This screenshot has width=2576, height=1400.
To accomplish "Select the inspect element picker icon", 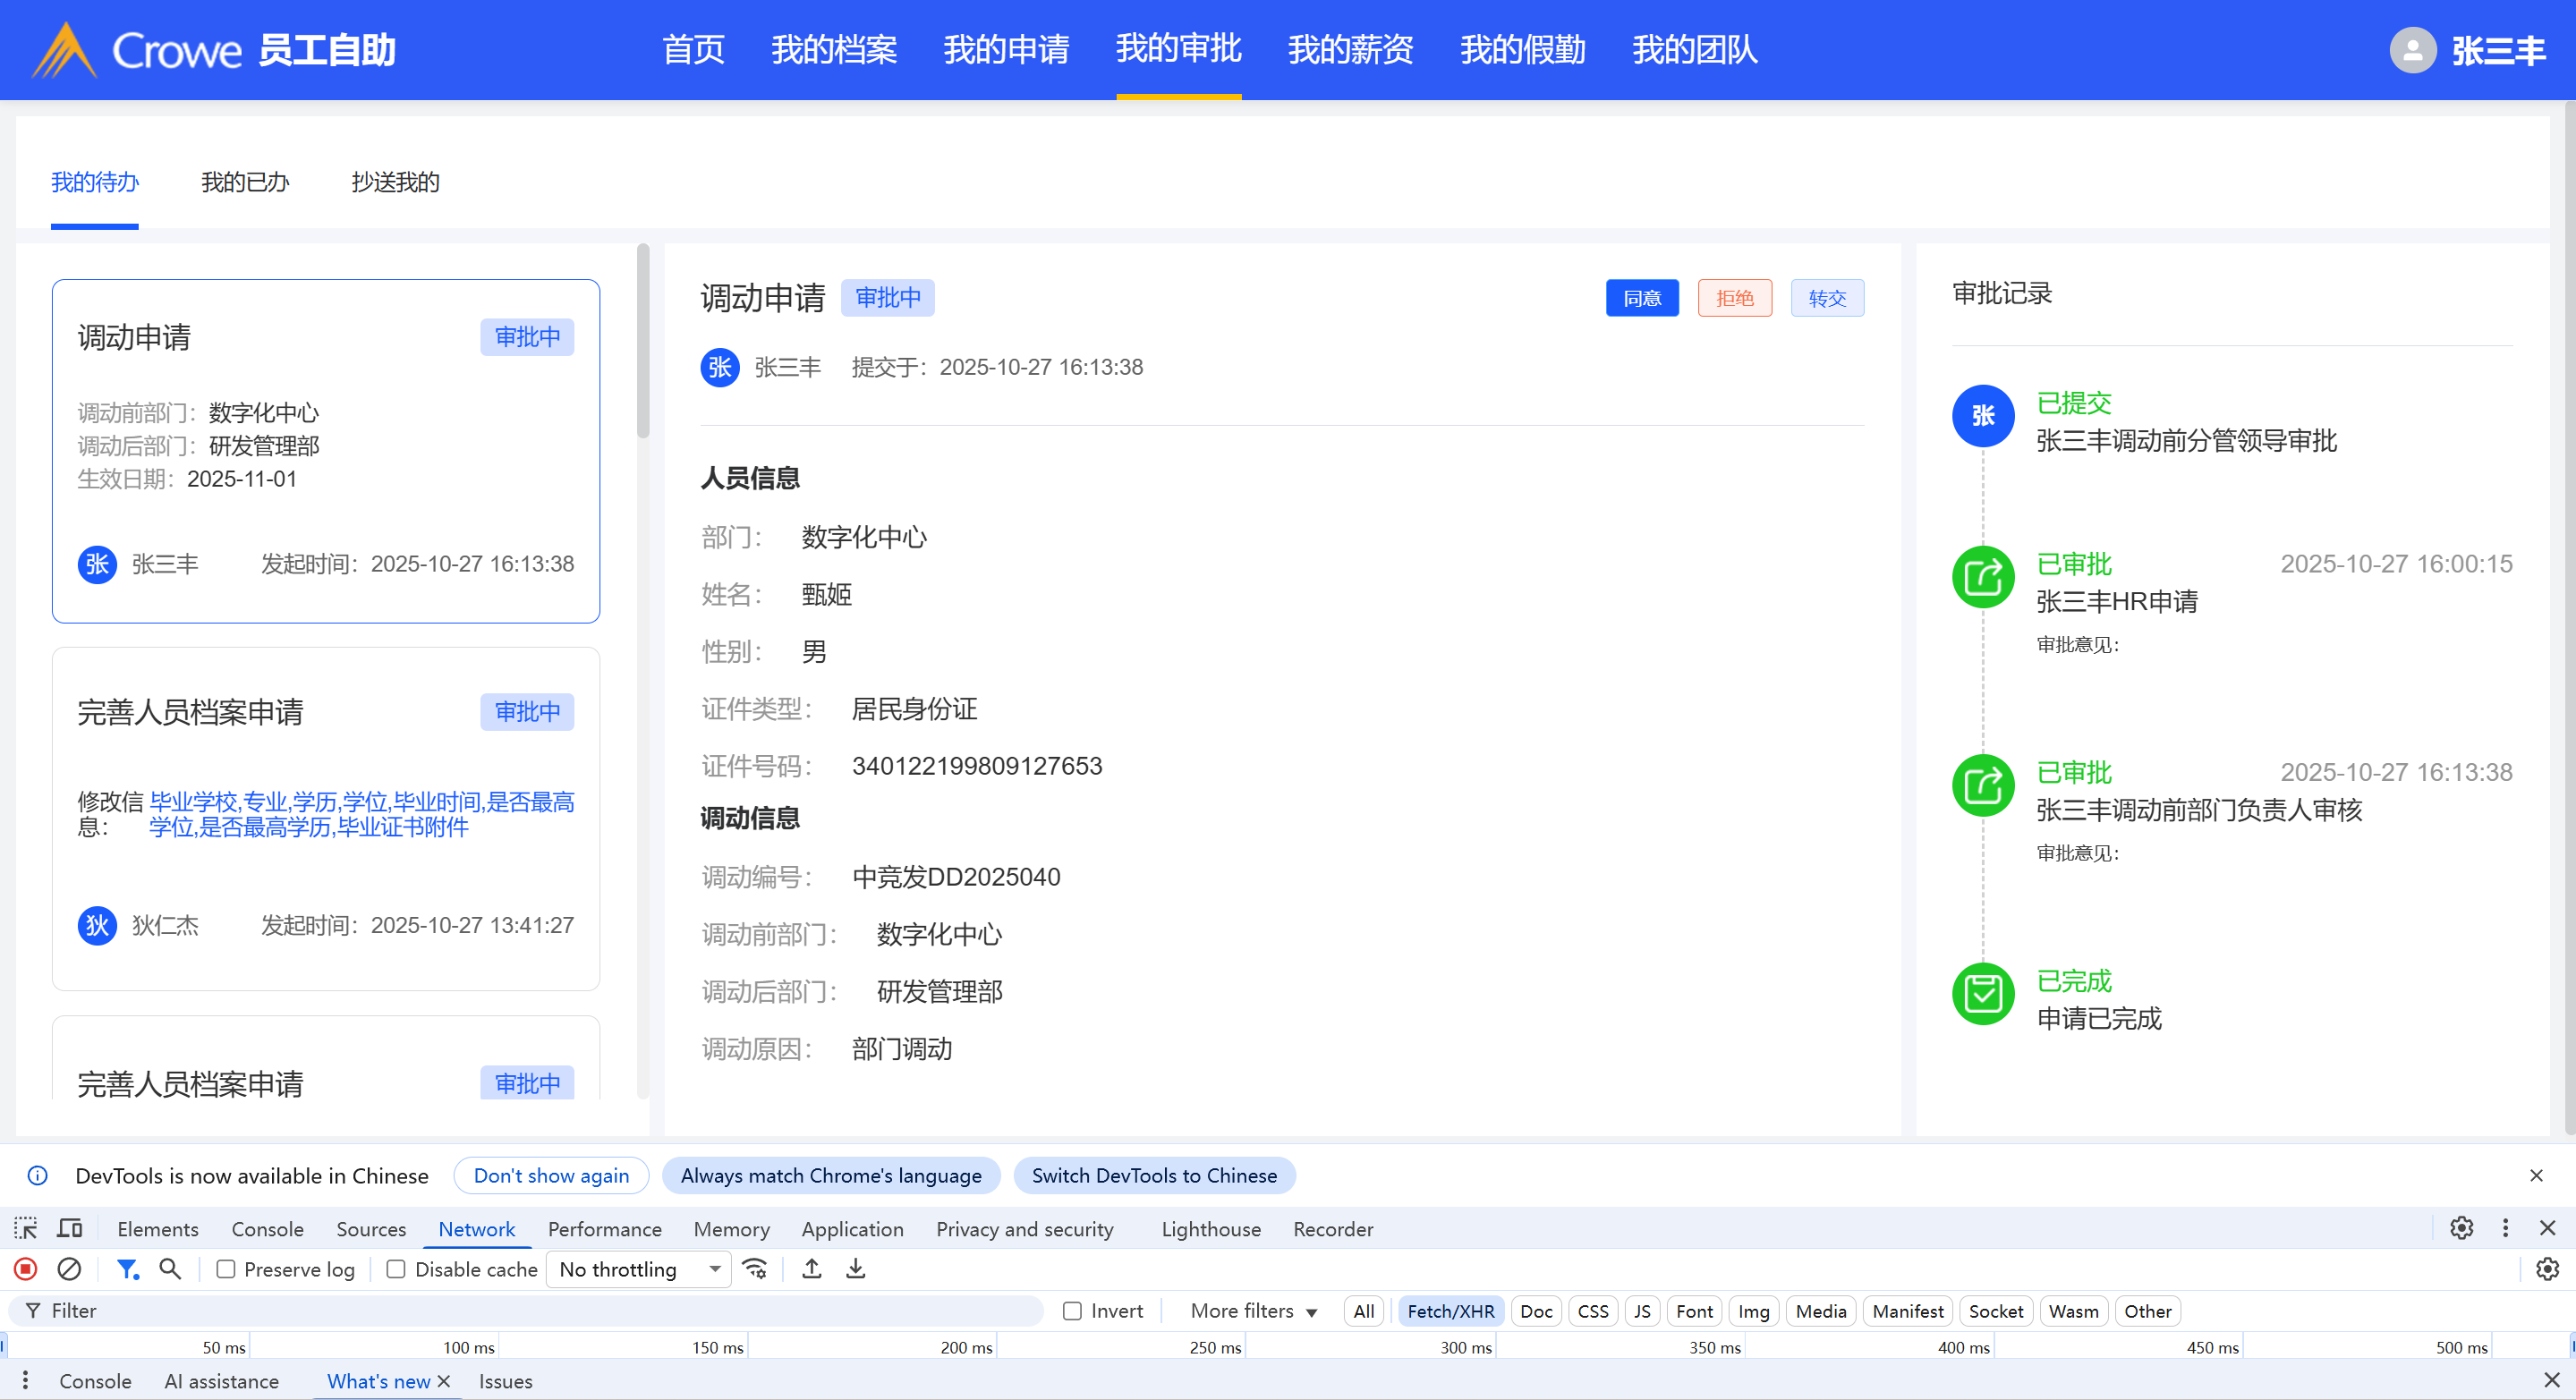I will coord(25,1228).
